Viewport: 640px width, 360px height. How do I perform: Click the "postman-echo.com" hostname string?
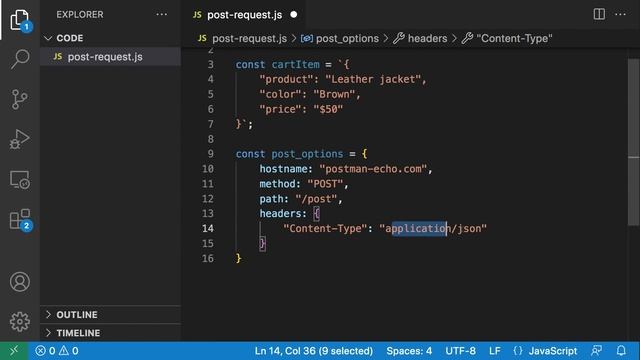click(x=373, y=169)
